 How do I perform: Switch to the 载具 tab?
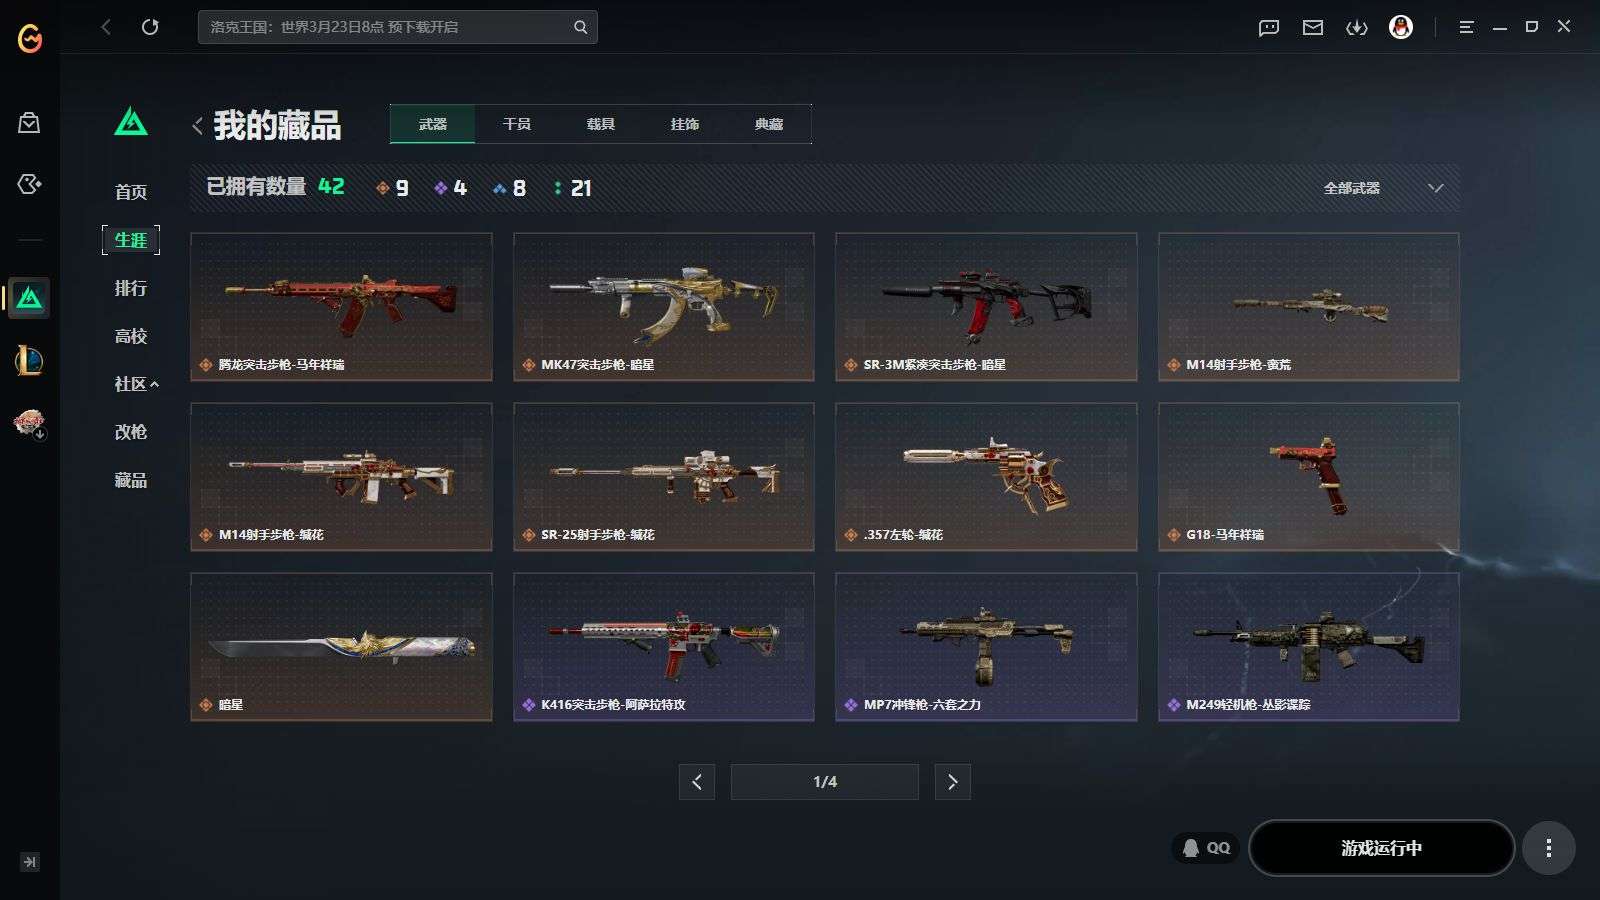600,124
